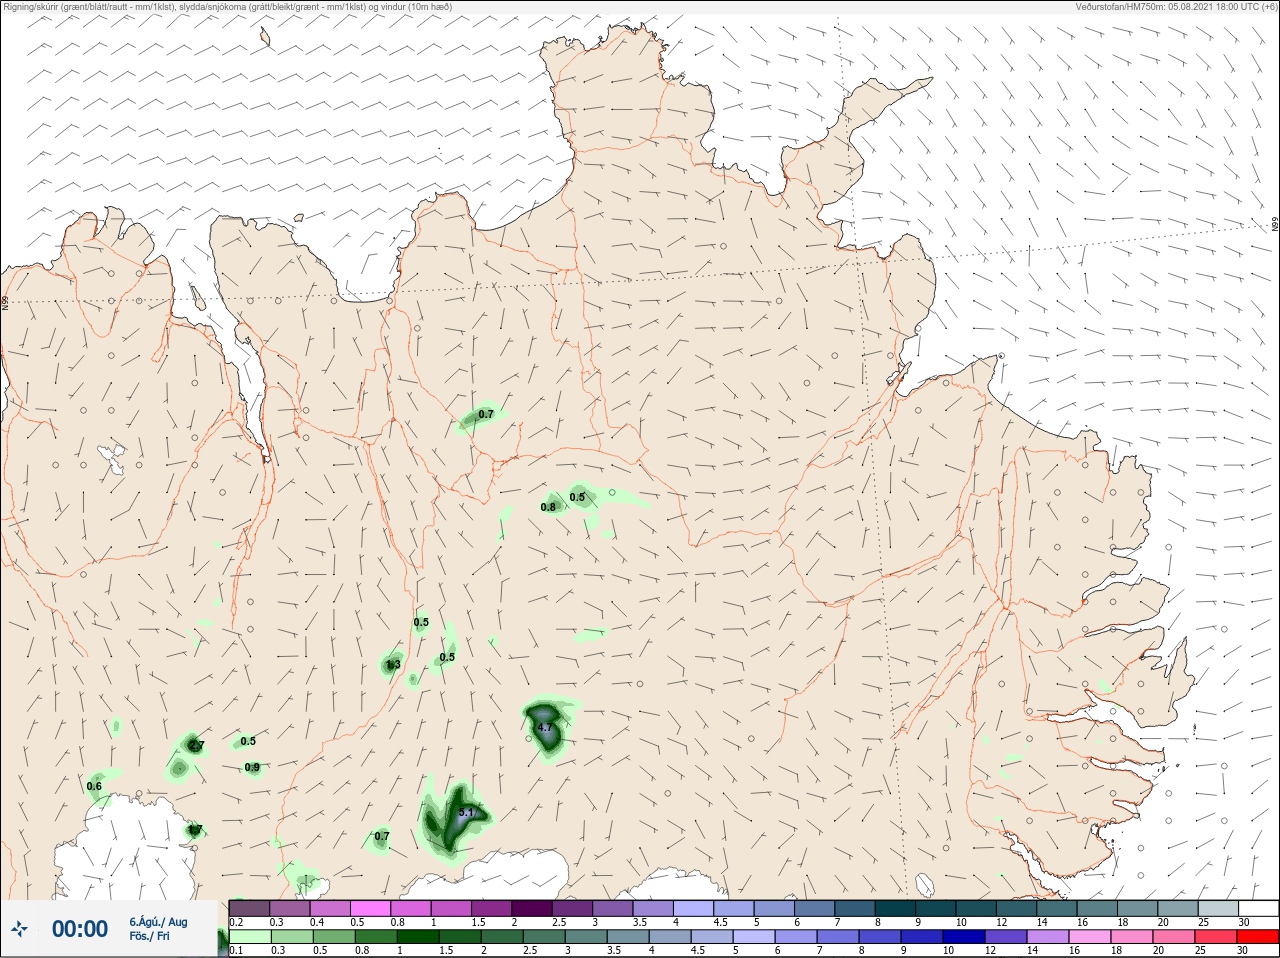Pick the light lavender 4.5 swatch in top legend
The width and height of the screenshot is (1280, 958).
tap(733, 908)
